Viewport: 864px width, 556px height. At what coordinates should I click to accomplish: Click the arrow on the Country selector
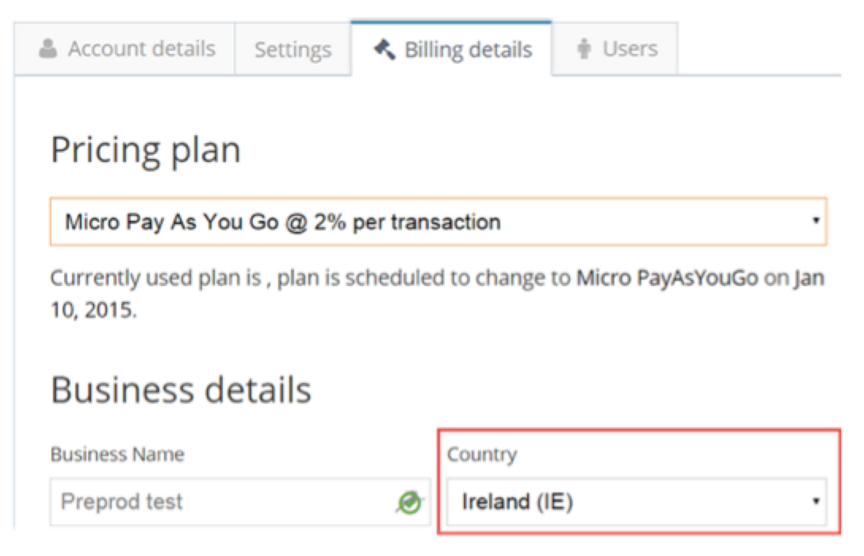click(x=816, y=501)
